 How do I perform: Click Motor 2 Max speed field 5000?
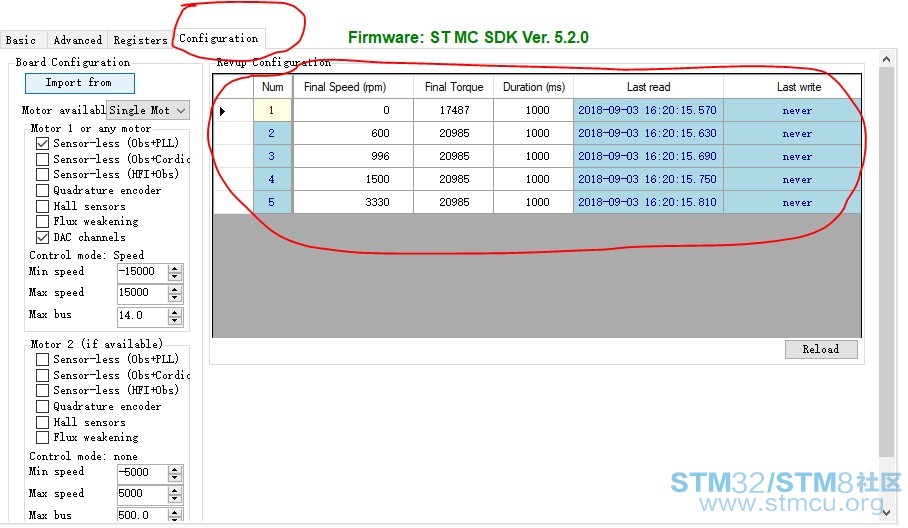point(142,494)
